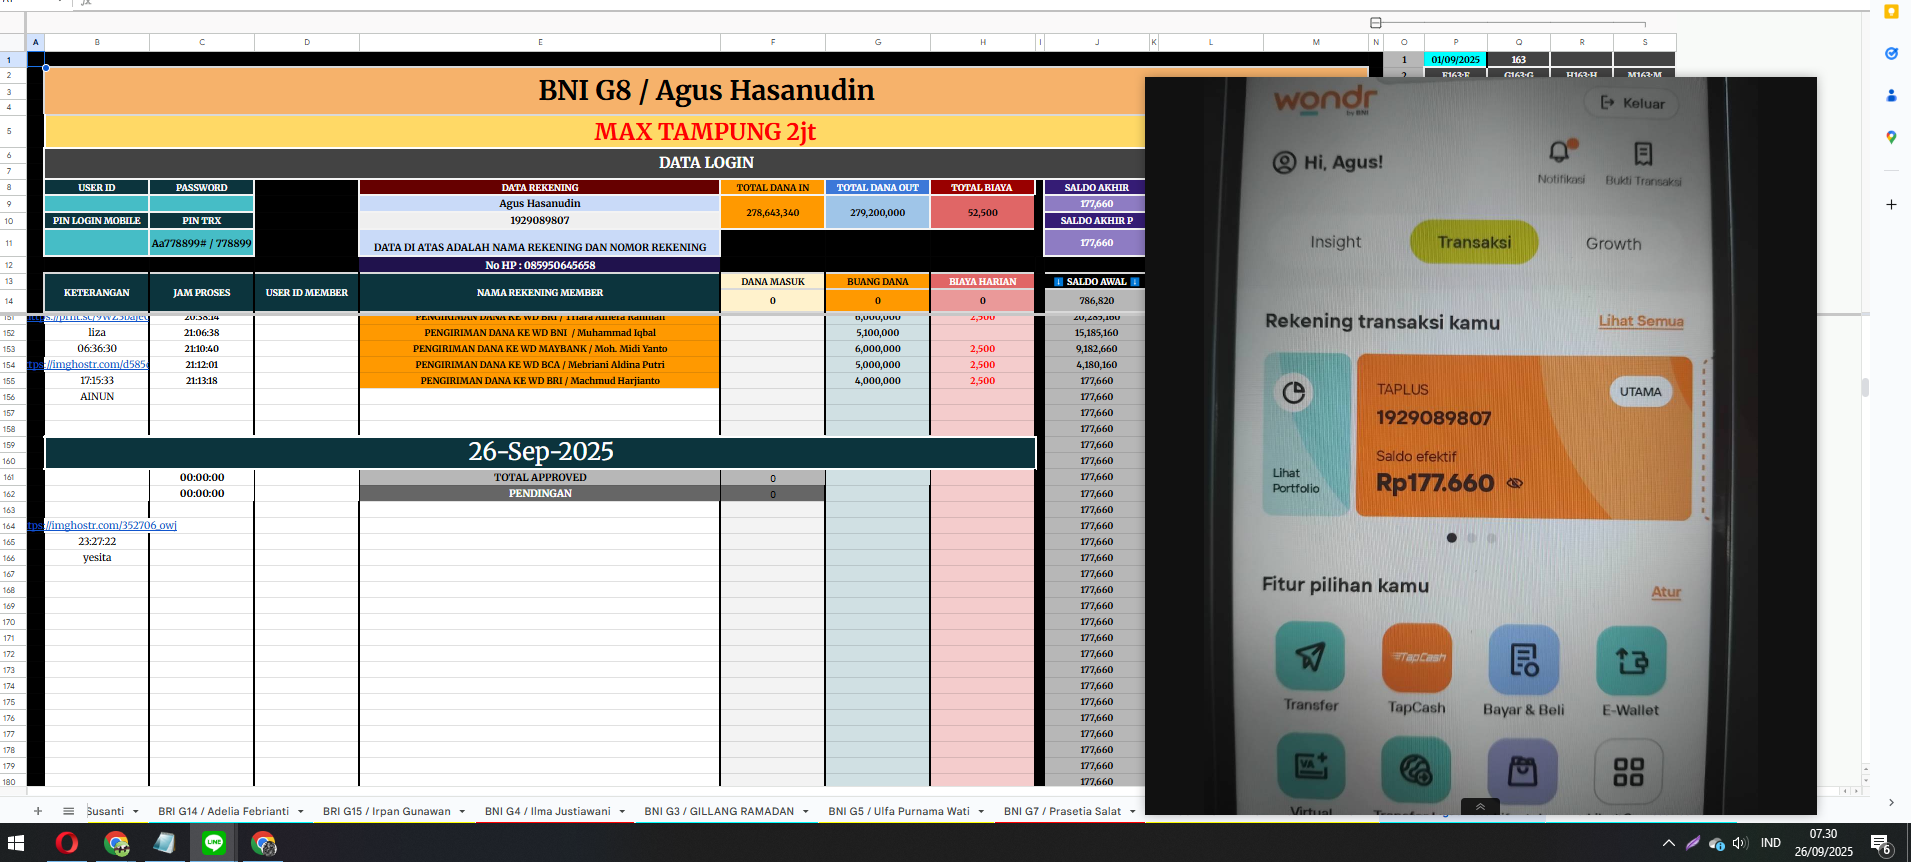1911x862 pixels.
Task: Click the expand chevron at image viewer bottom
Action: [x=1480, y=806]
